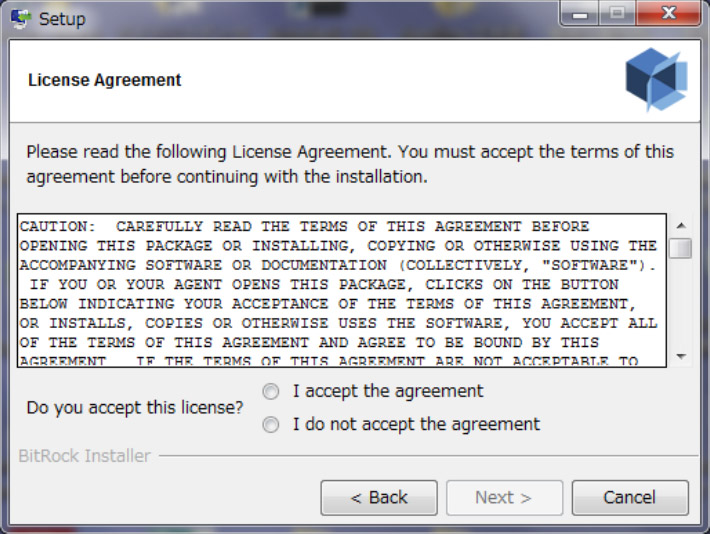Click the "License Agreement" heading
Screen dimensions: 710x534
click(x=105, y=80)
